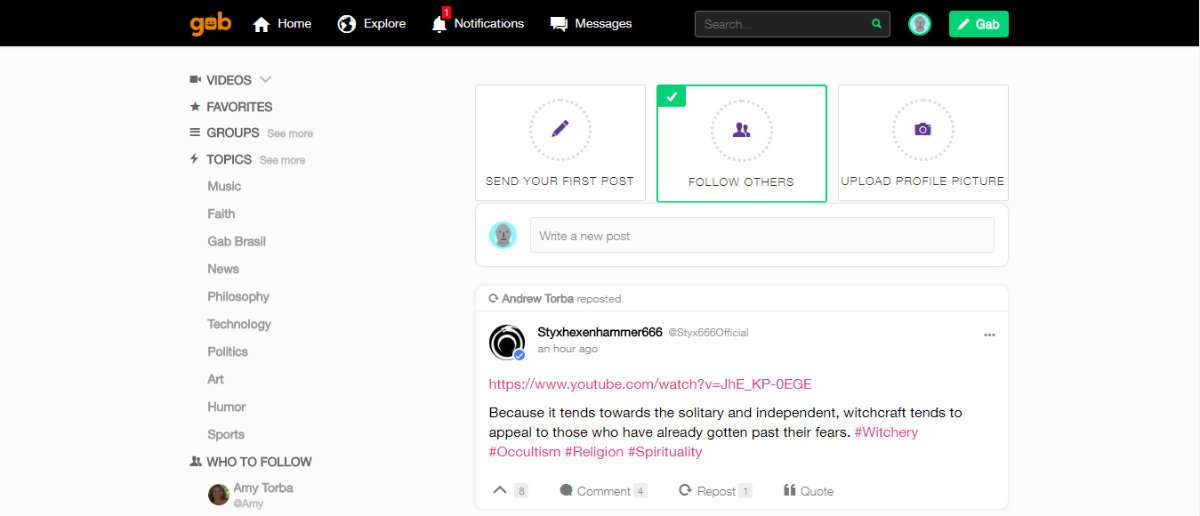Select the Sports topic
This screenshot has width=1200, height=516.
[x=226, y=434]
